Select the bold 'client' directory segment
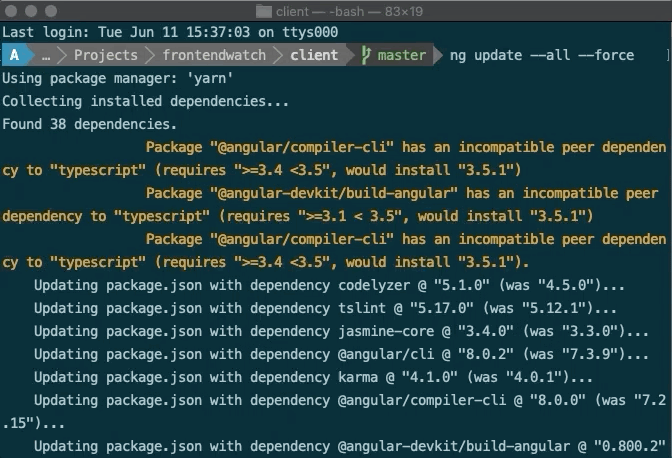The width and height of the screenshot is (672, 458). [x=313, y=55]
